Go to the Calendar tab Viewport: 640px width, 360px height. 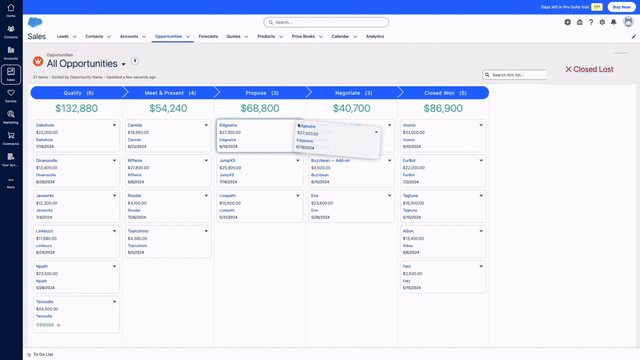click(x=340, y=36)
